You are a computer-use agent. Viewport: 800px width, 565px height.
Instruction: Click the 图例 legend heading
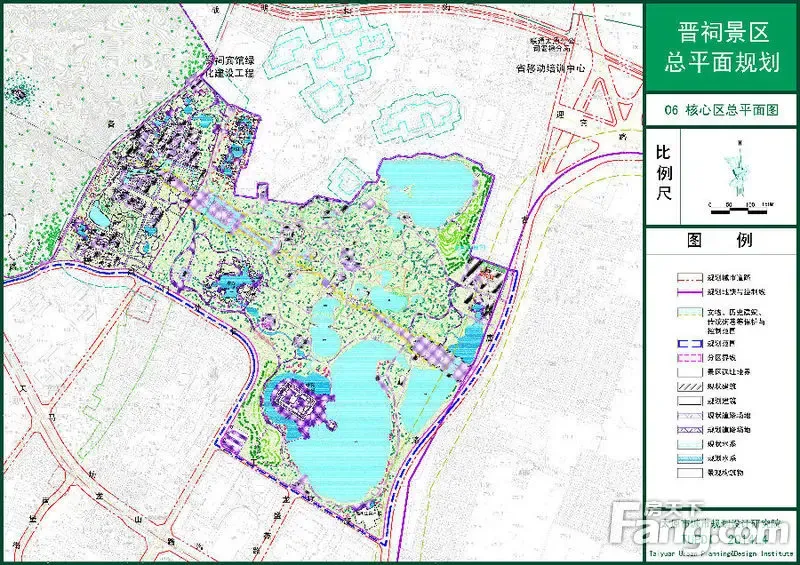(x=720, y=241)
